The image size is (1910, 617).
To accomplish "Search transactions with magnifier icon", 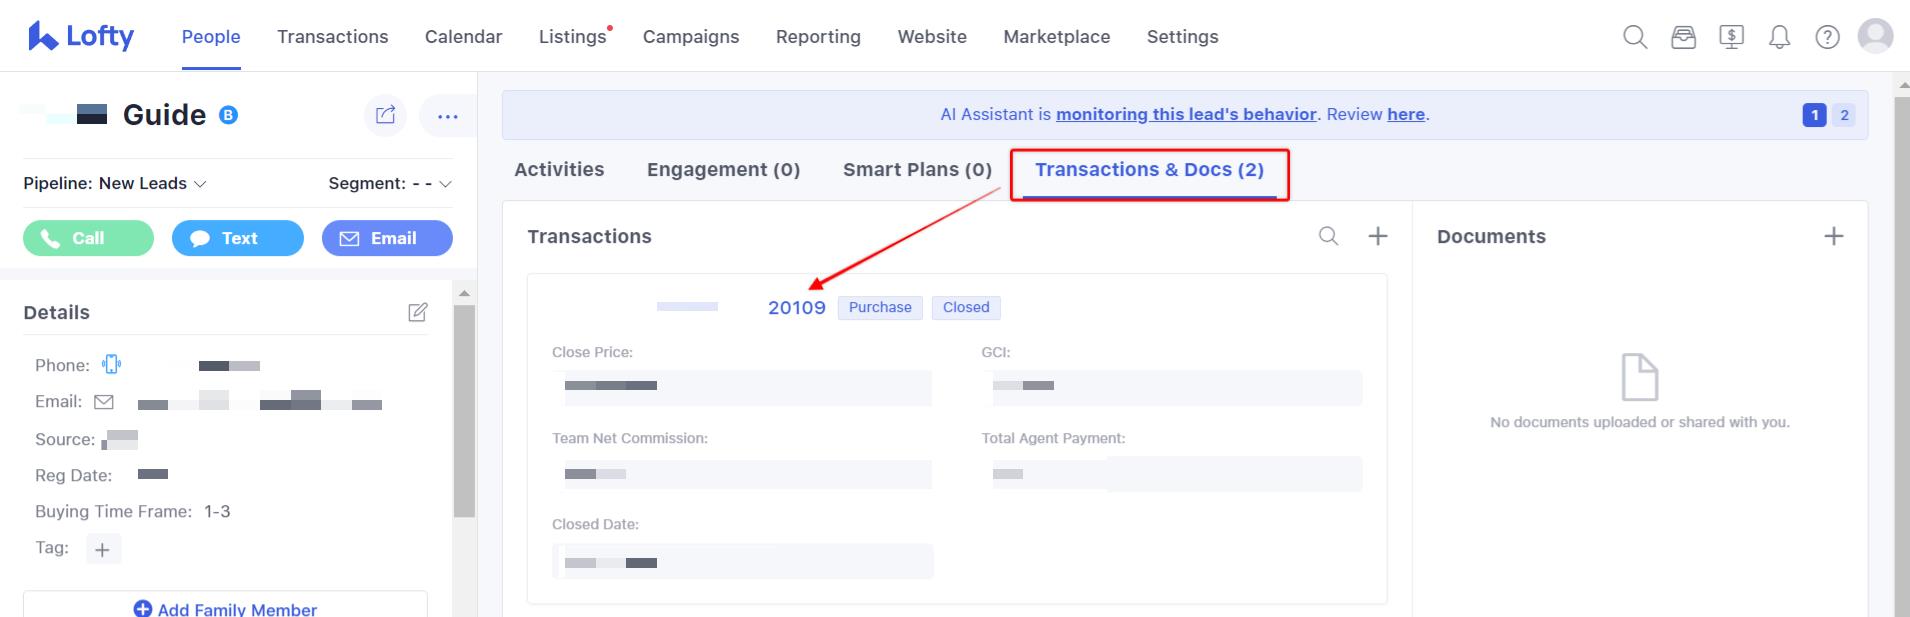I will (x=1328, y=236).
